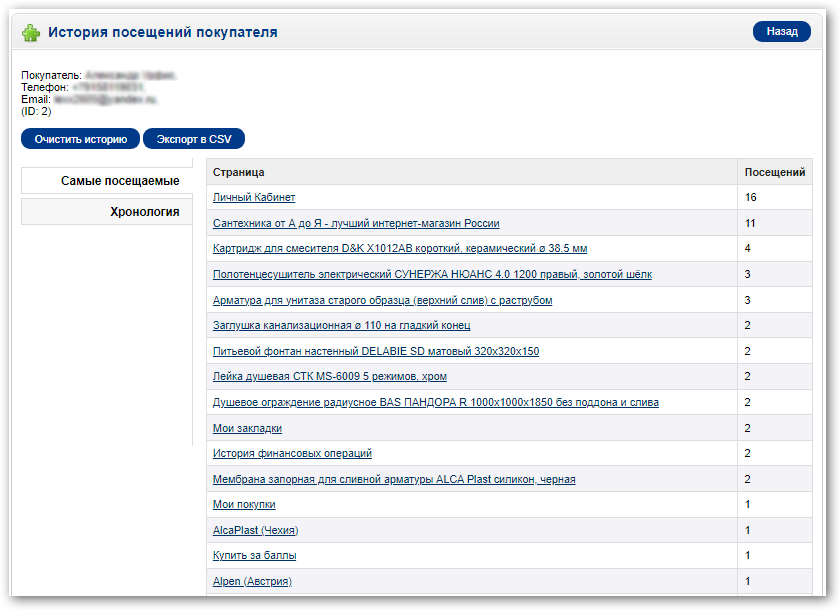Open the Купить за баллы link
The width and height of the screenshot is (840, 610).
pos(254,555)
